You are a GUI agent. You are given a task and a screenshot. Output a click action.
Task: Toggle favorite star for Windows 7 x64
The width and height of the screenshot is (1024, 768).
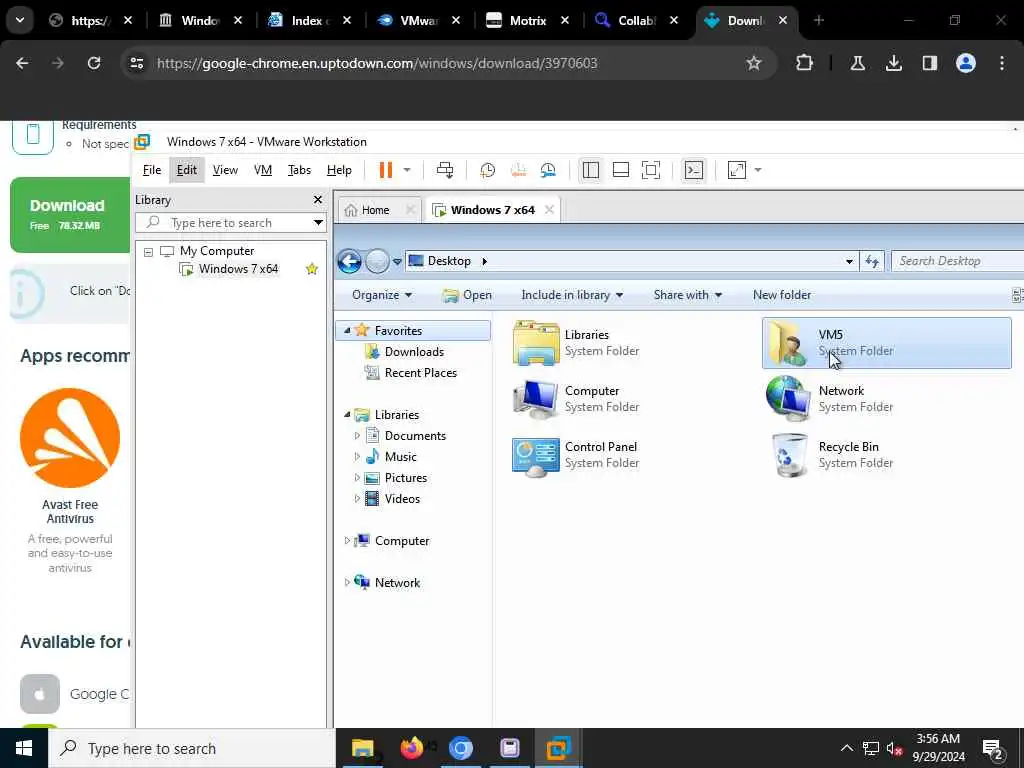point(312,269)
